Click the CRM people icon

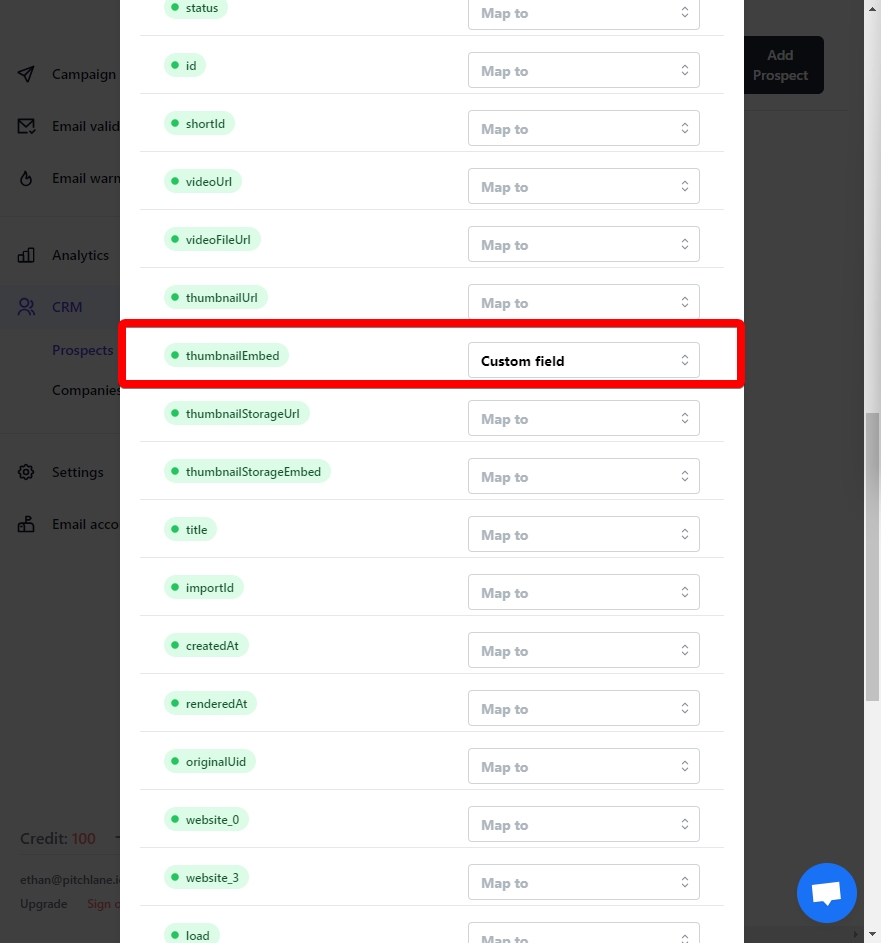click(x=27, y=307)
